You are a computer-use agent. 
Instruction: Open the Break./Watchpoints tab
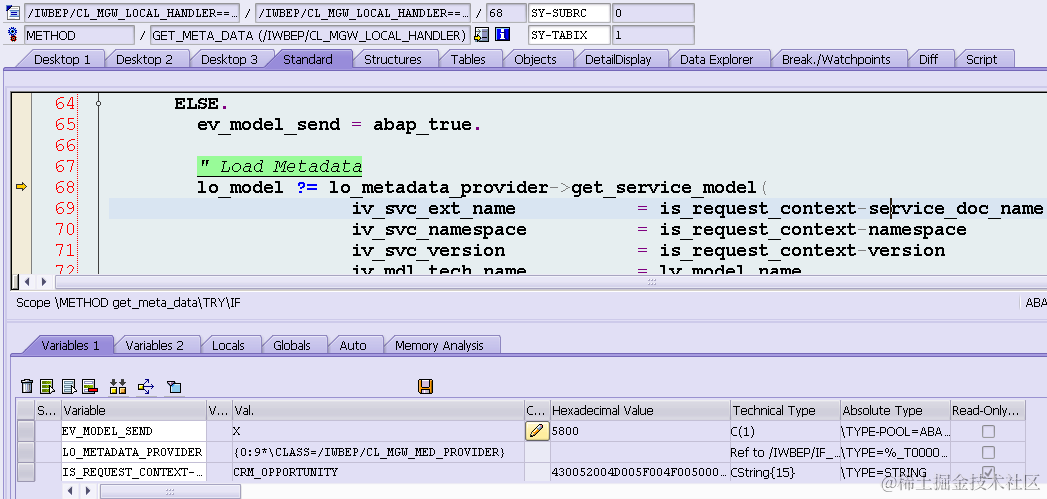click(x=836, y=59)
